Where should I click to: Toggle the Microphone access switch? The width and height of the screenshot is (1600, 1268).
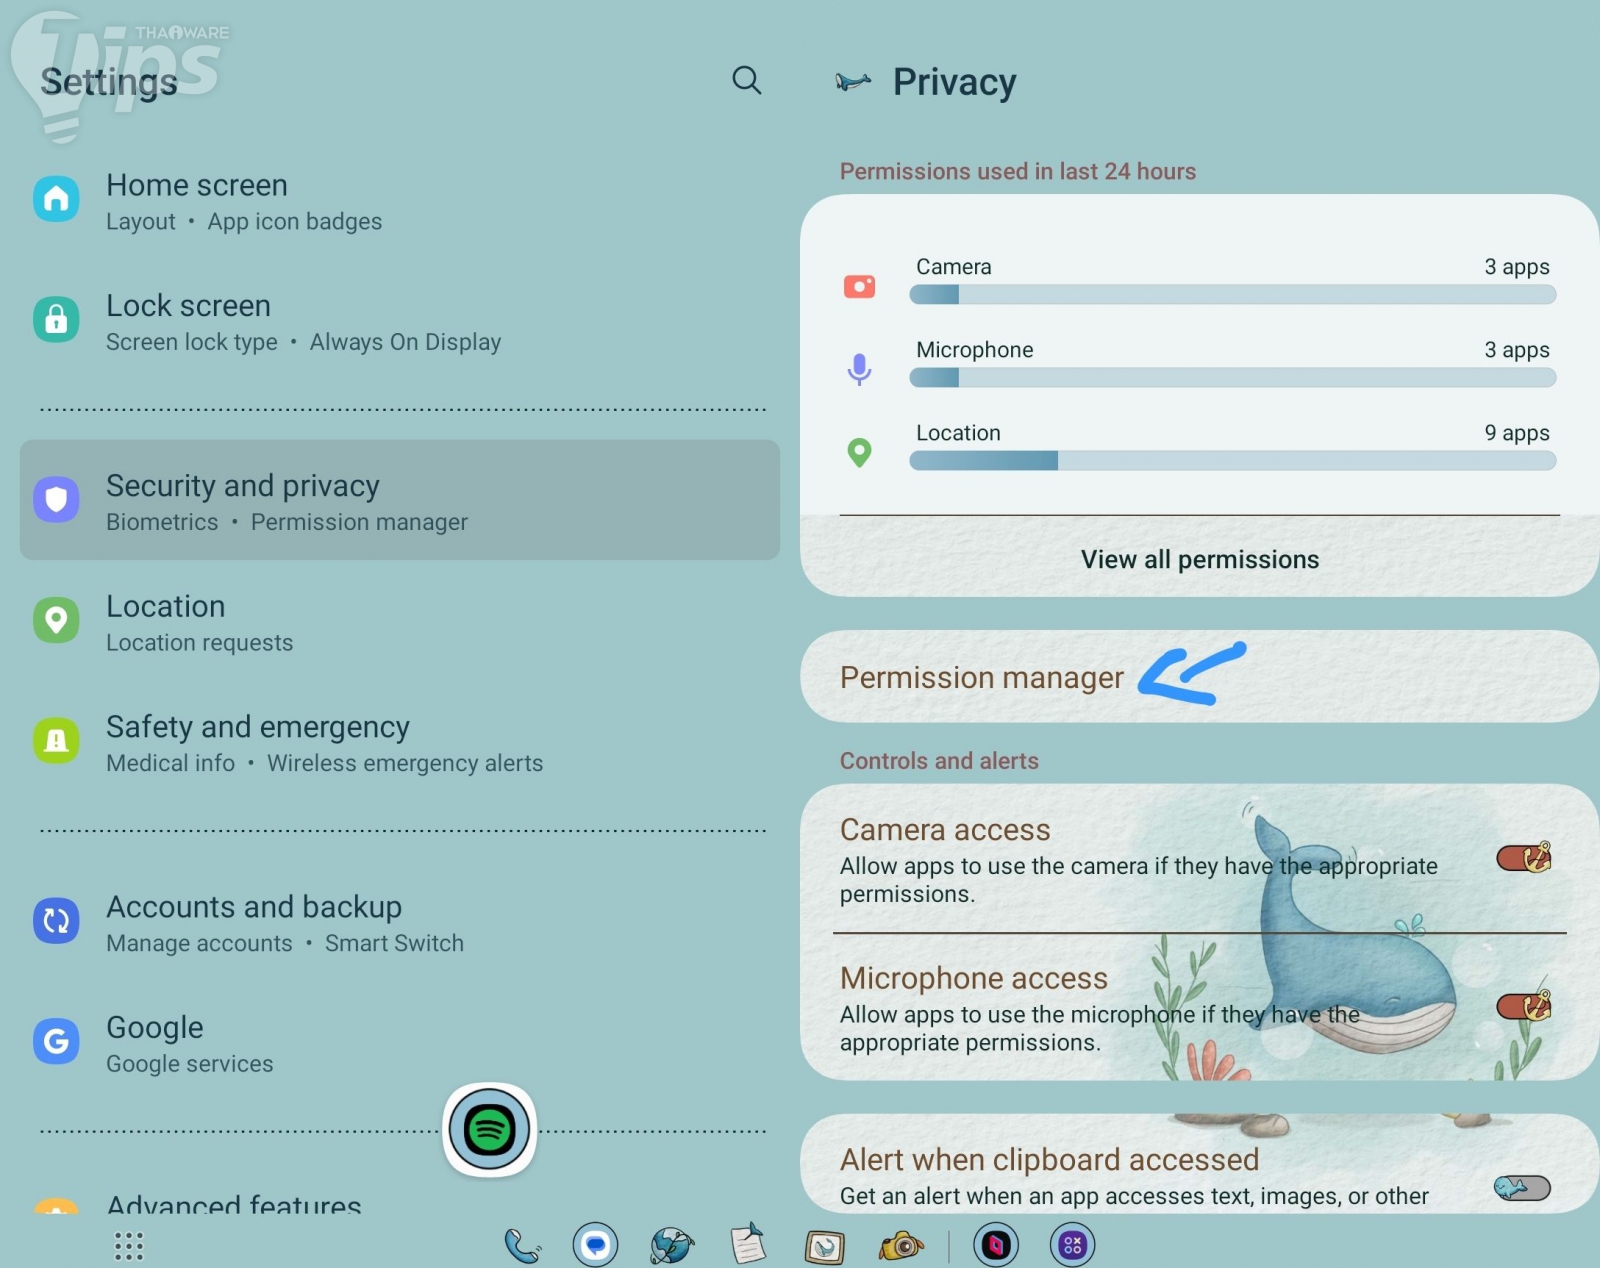click(1523, 1006)
